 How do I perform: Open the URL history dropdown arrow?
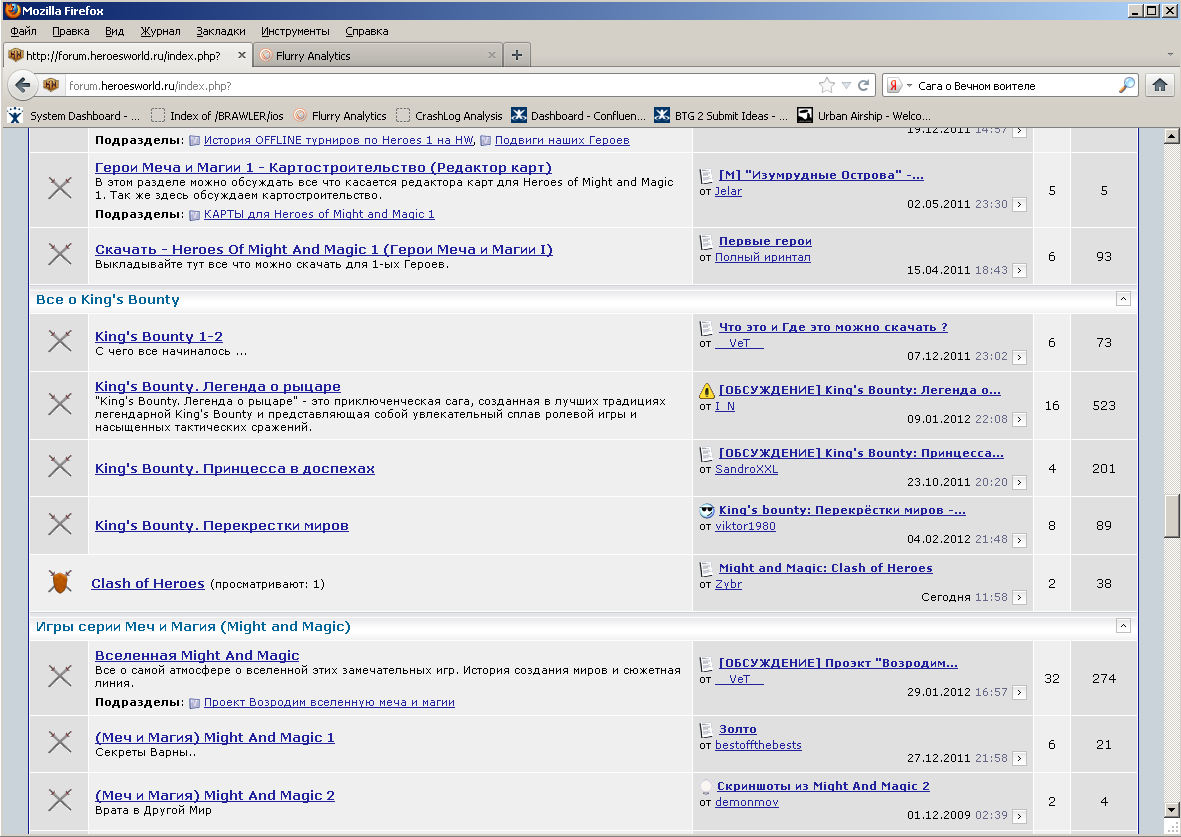coord(847,85)
